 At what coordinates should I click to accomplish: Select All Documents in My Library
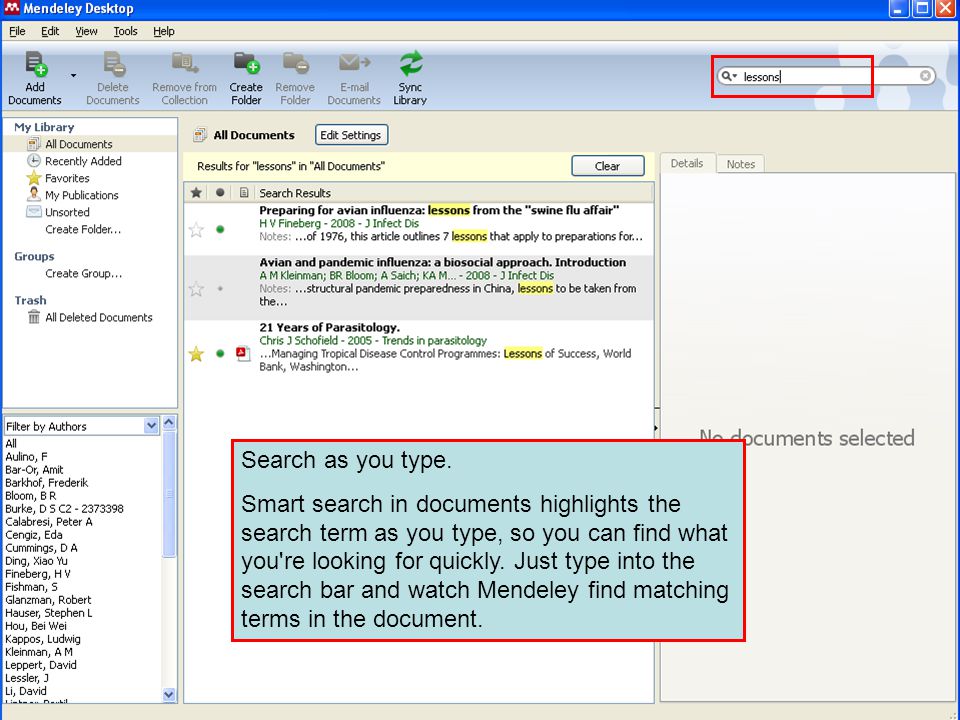point(78,144)
